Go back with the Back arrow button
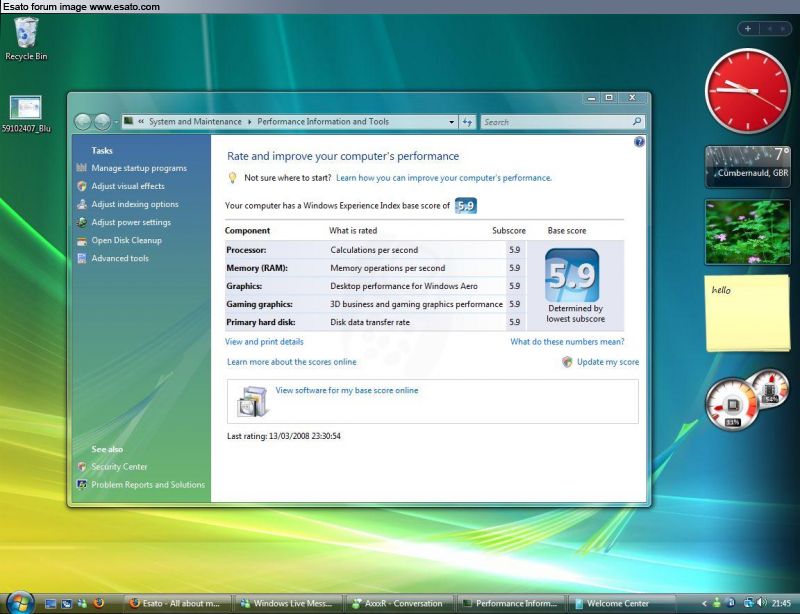The image size is (800, 614). [x=83, y=121]
